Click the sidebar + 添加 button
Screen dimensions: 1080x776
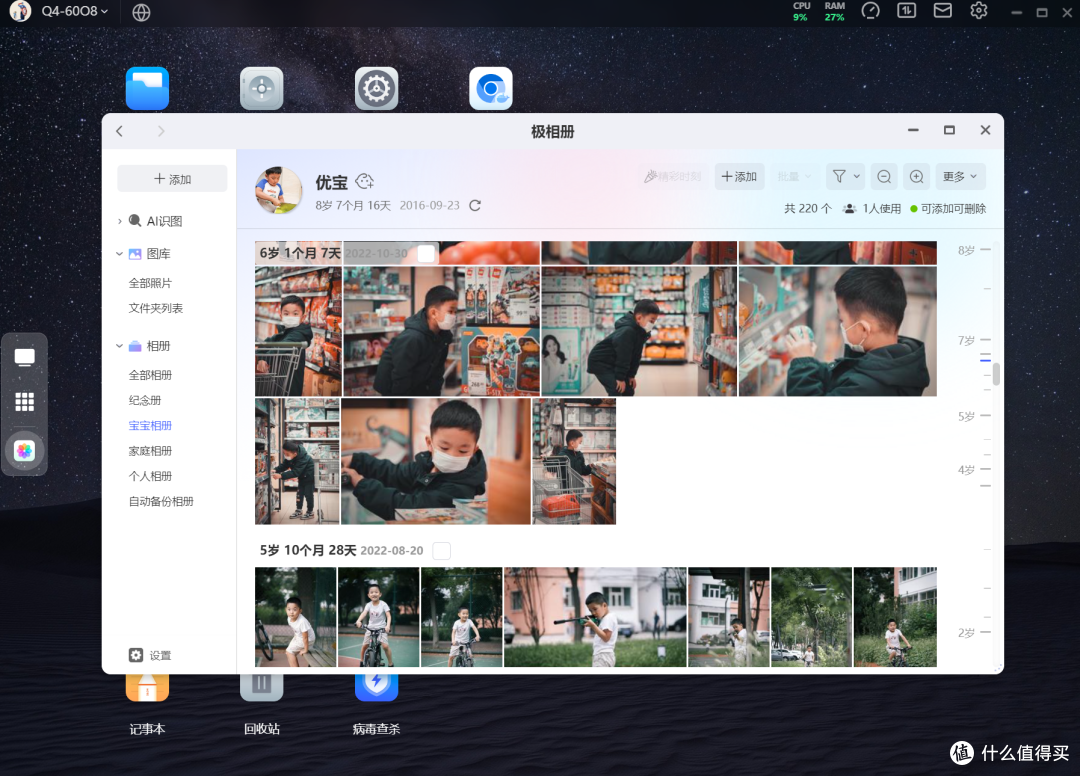[172, 179]
